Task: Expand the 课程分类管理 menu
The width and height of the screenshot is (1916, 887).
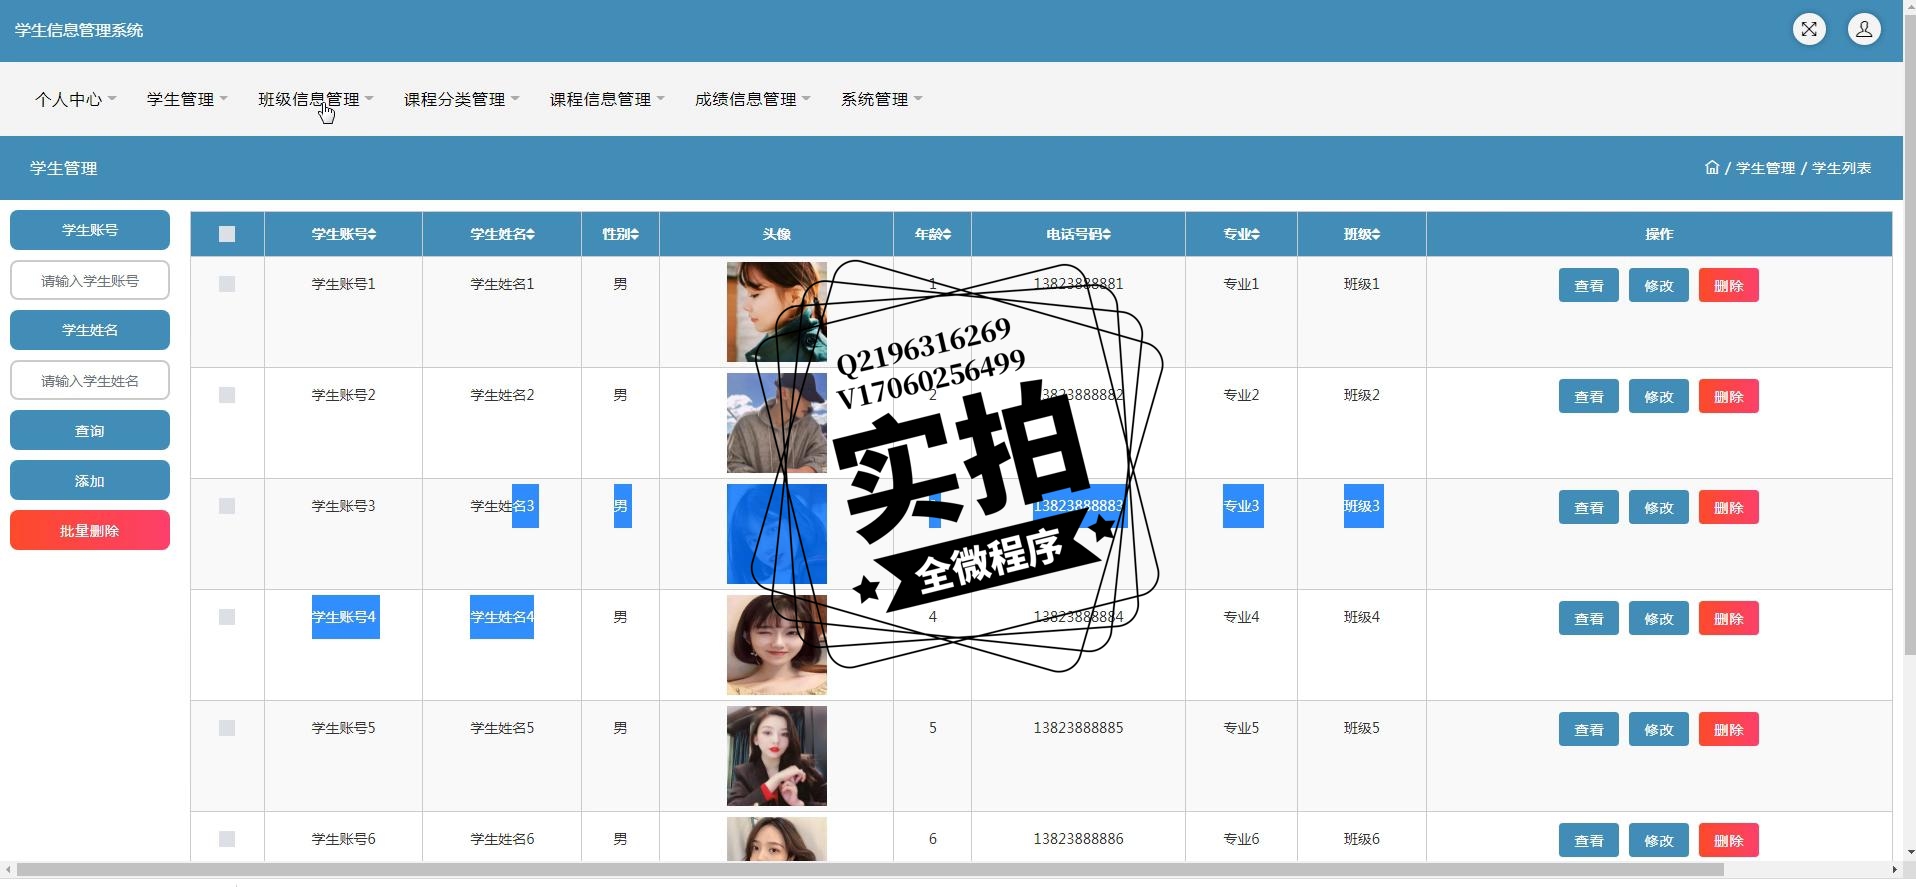Action: point(462,99)
